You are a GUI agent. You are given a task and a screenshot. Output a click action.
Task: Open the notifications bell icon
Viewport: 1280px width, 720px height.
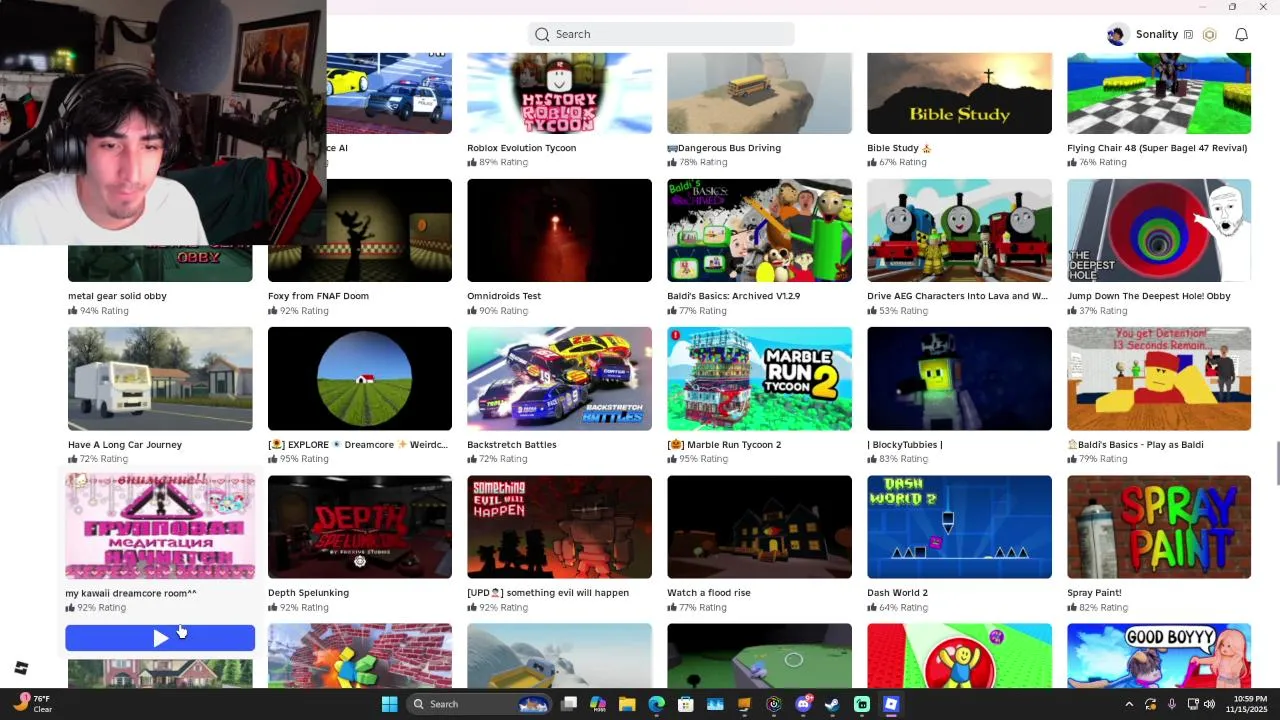click(1241, 34)
